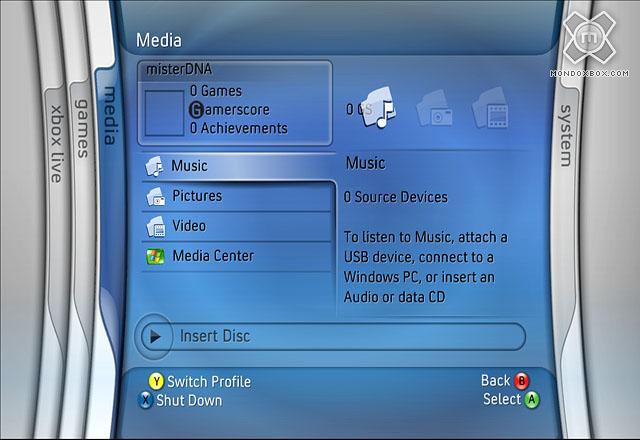Image resolution: width=640 pixels, height=440 pixels.
Task: Open the system blade
Action: pyautogui.click(x=565, y=135)
